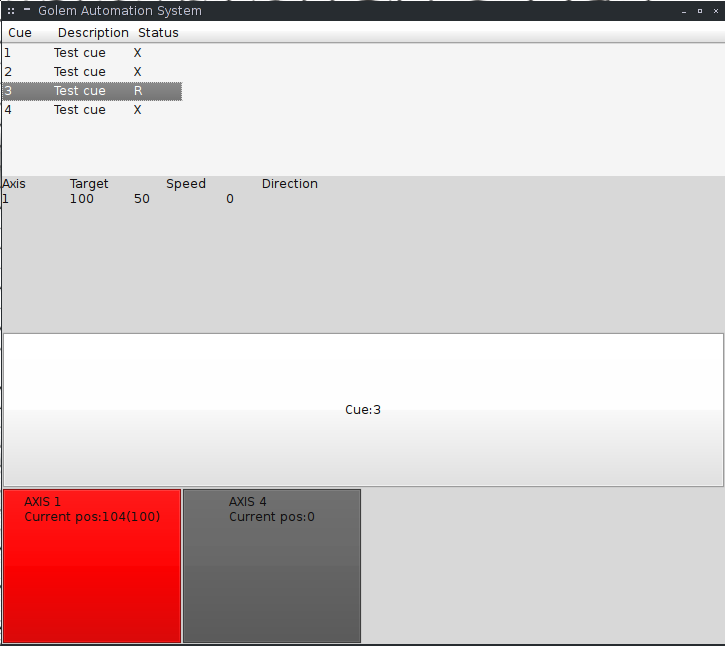Click the shade icon beside window title

[26, 10]
